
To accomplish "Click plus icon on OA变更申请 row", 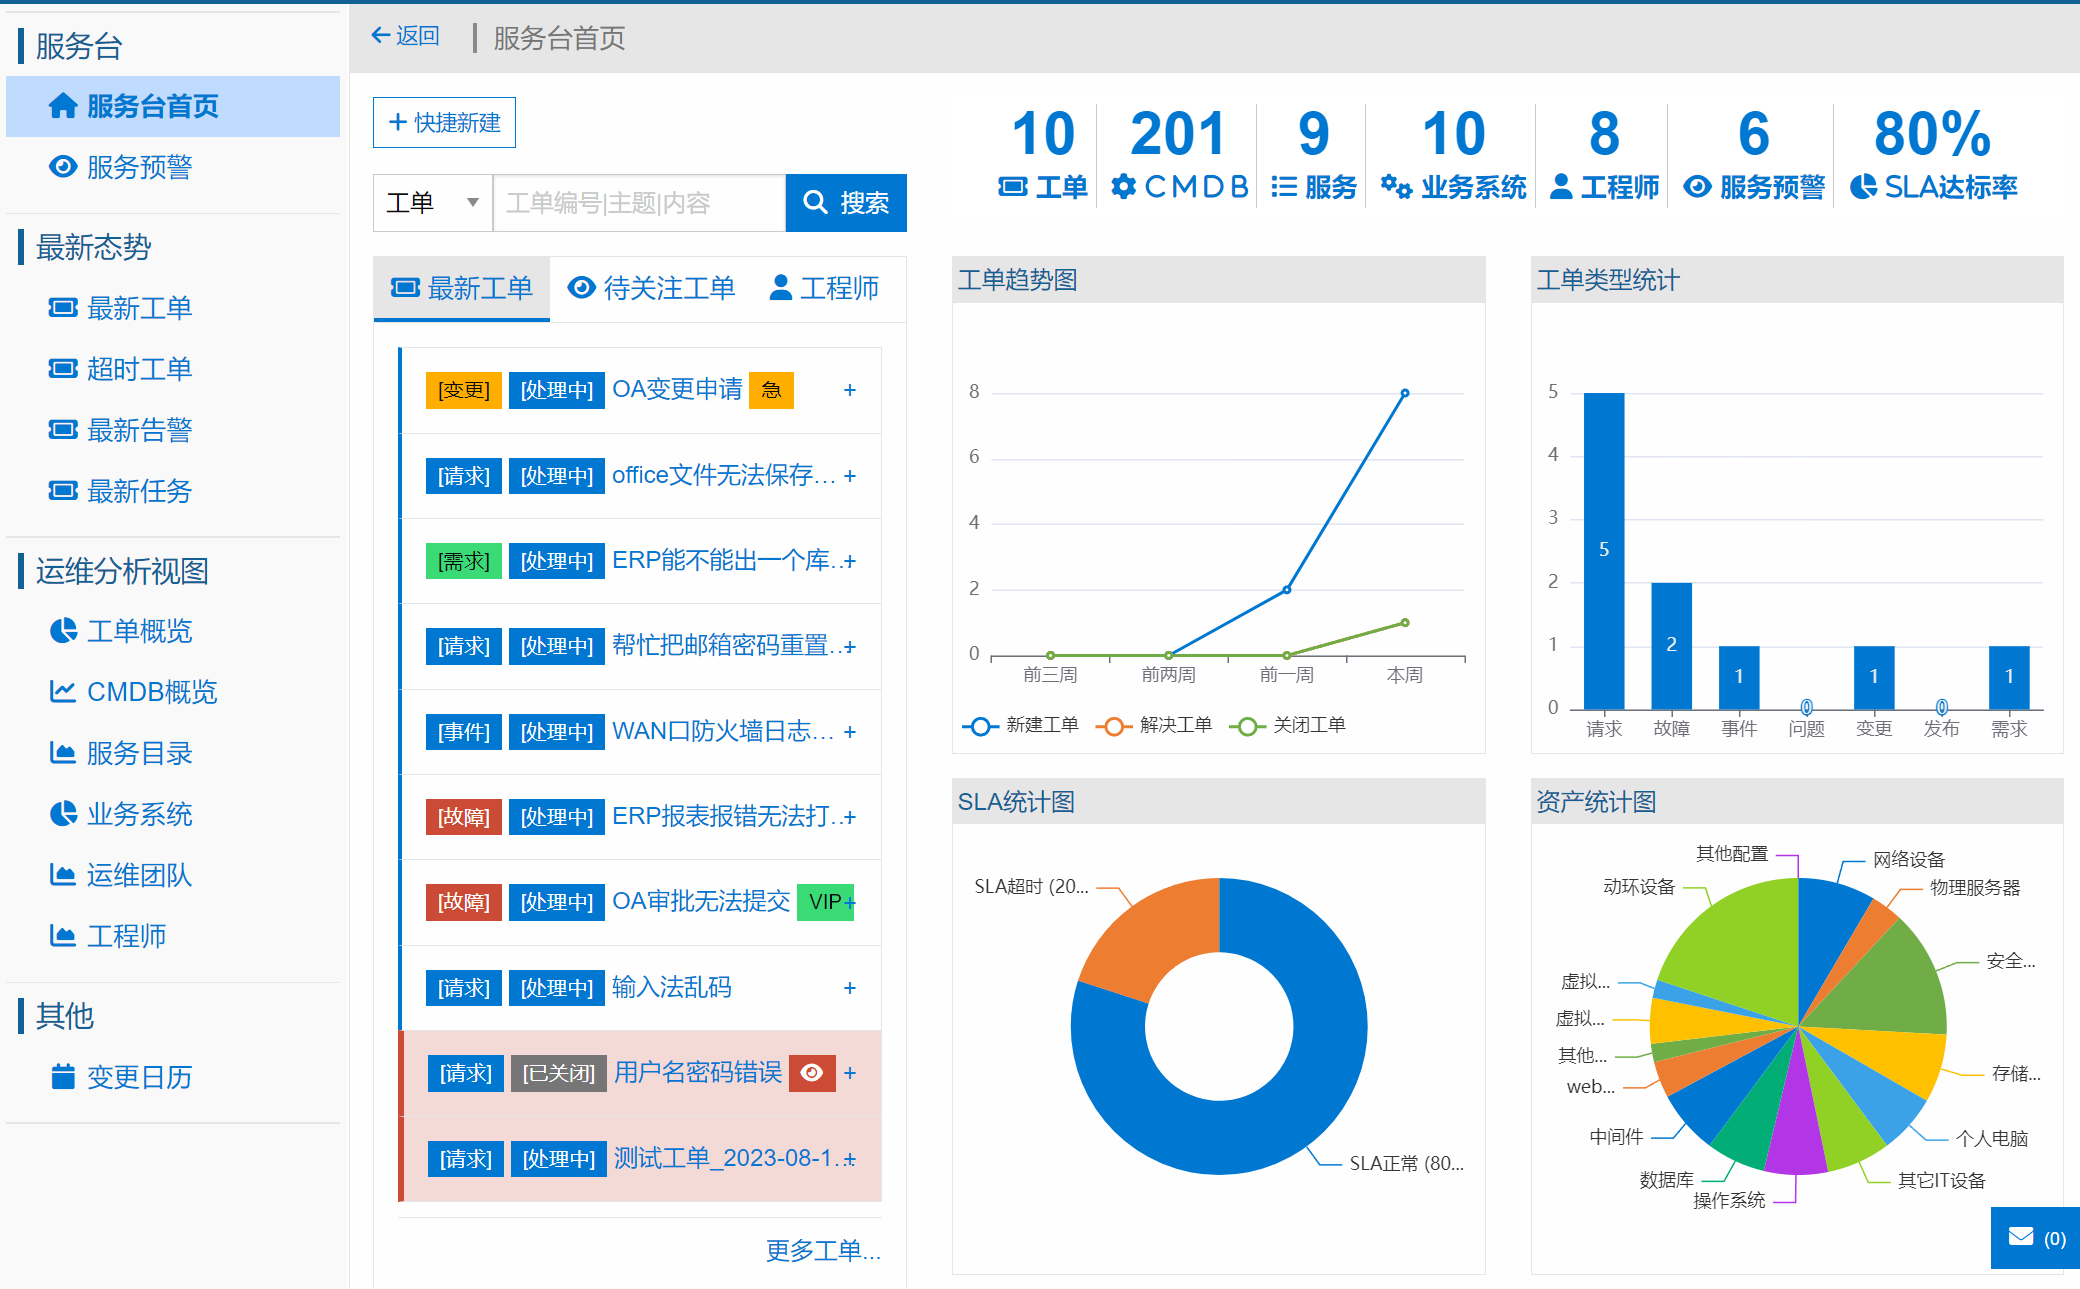I will coord(850,390).
